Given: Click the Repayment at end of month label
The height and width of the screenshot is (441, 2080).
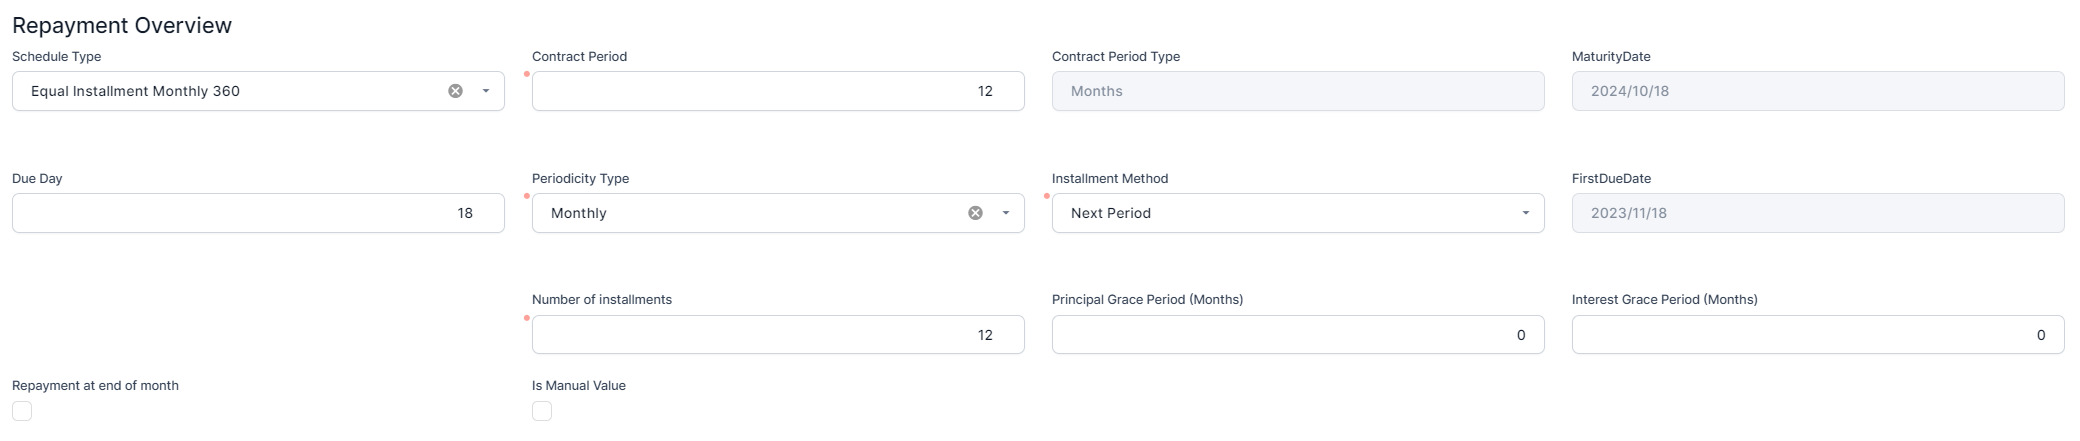Looking at the screenshot, I should click(x=95, y=386).
